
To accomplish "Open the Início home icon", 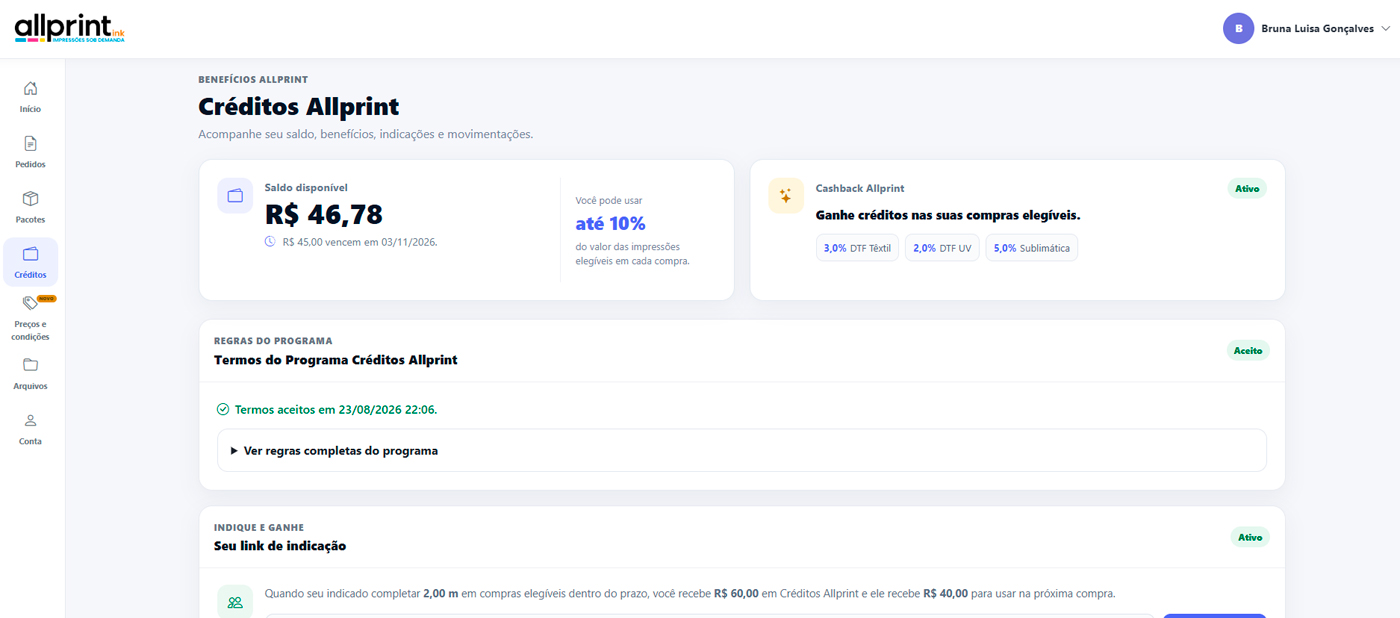I will click(30, 88).
